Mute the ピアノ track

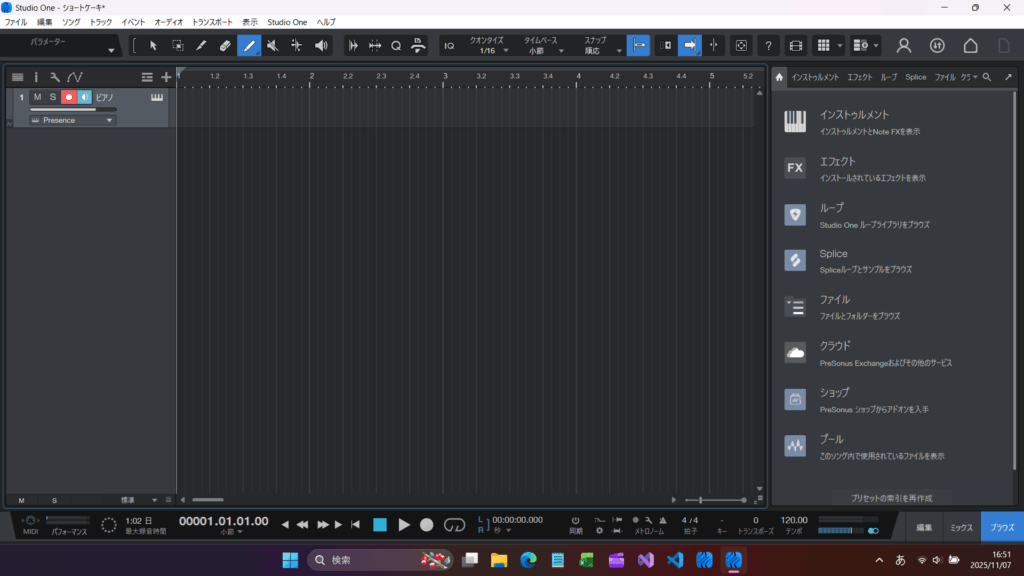pos(37,97)
